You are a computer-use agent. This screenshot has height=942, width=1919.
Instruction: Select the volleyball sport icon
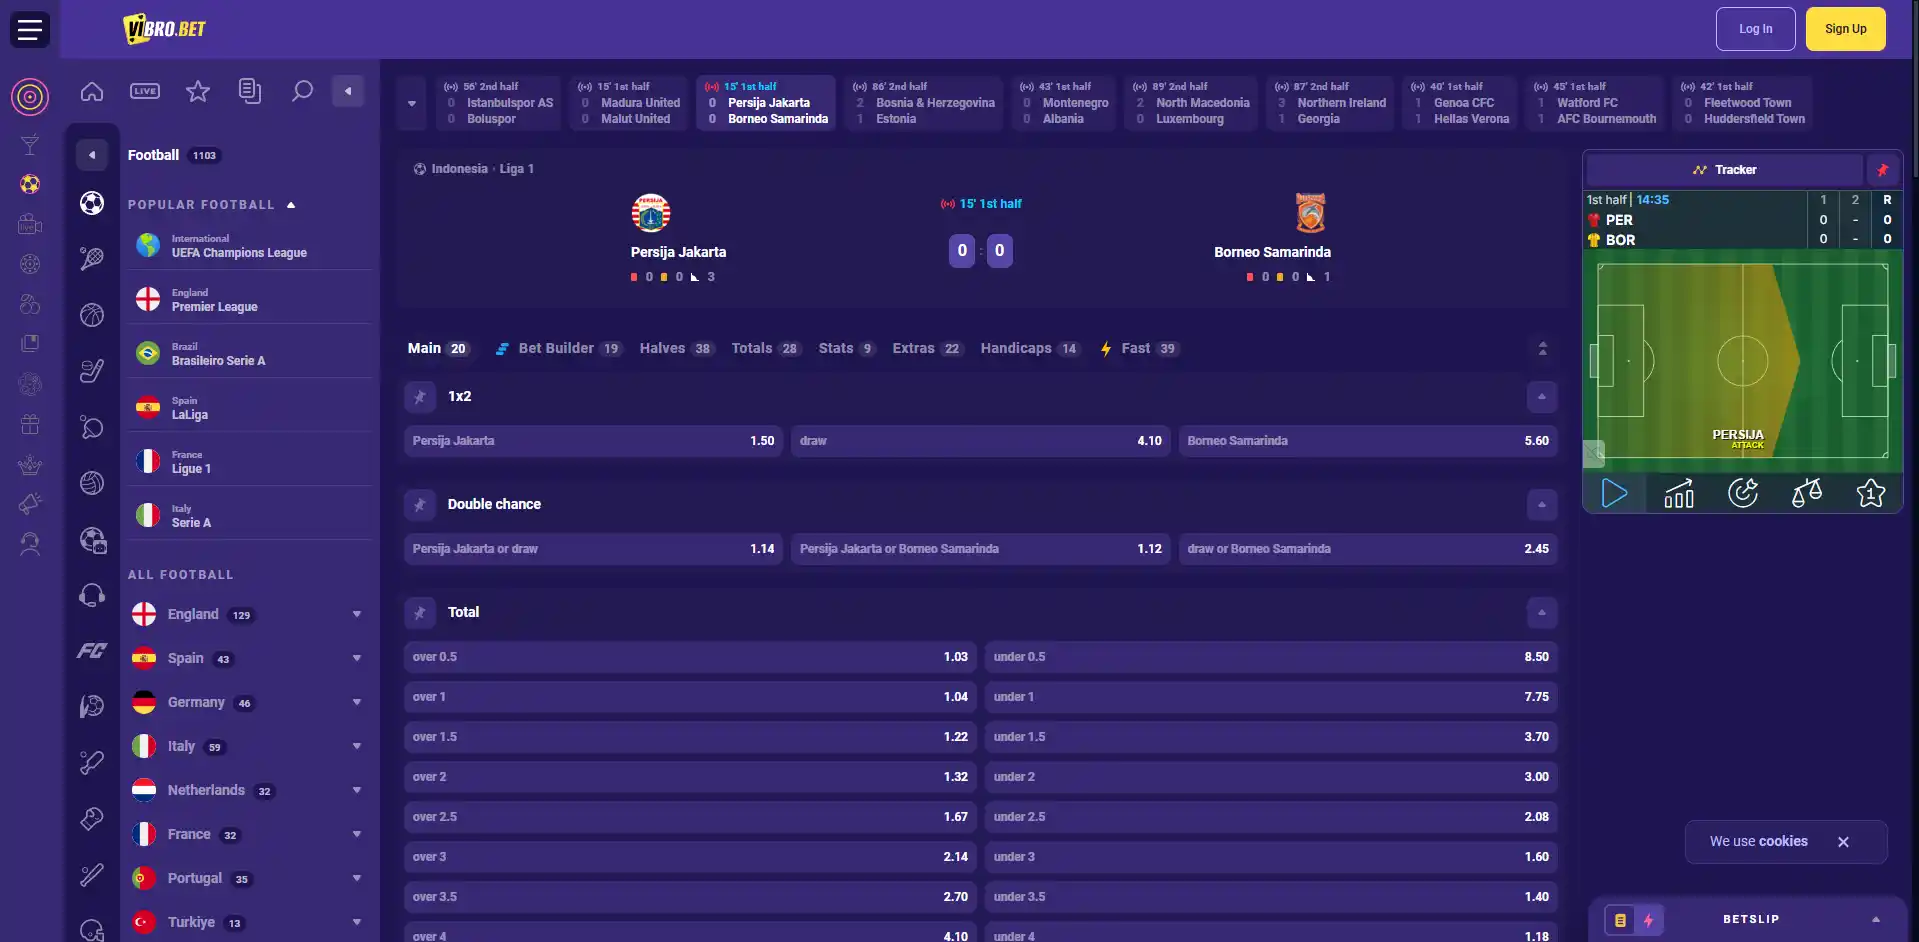[x=92, y=483]
